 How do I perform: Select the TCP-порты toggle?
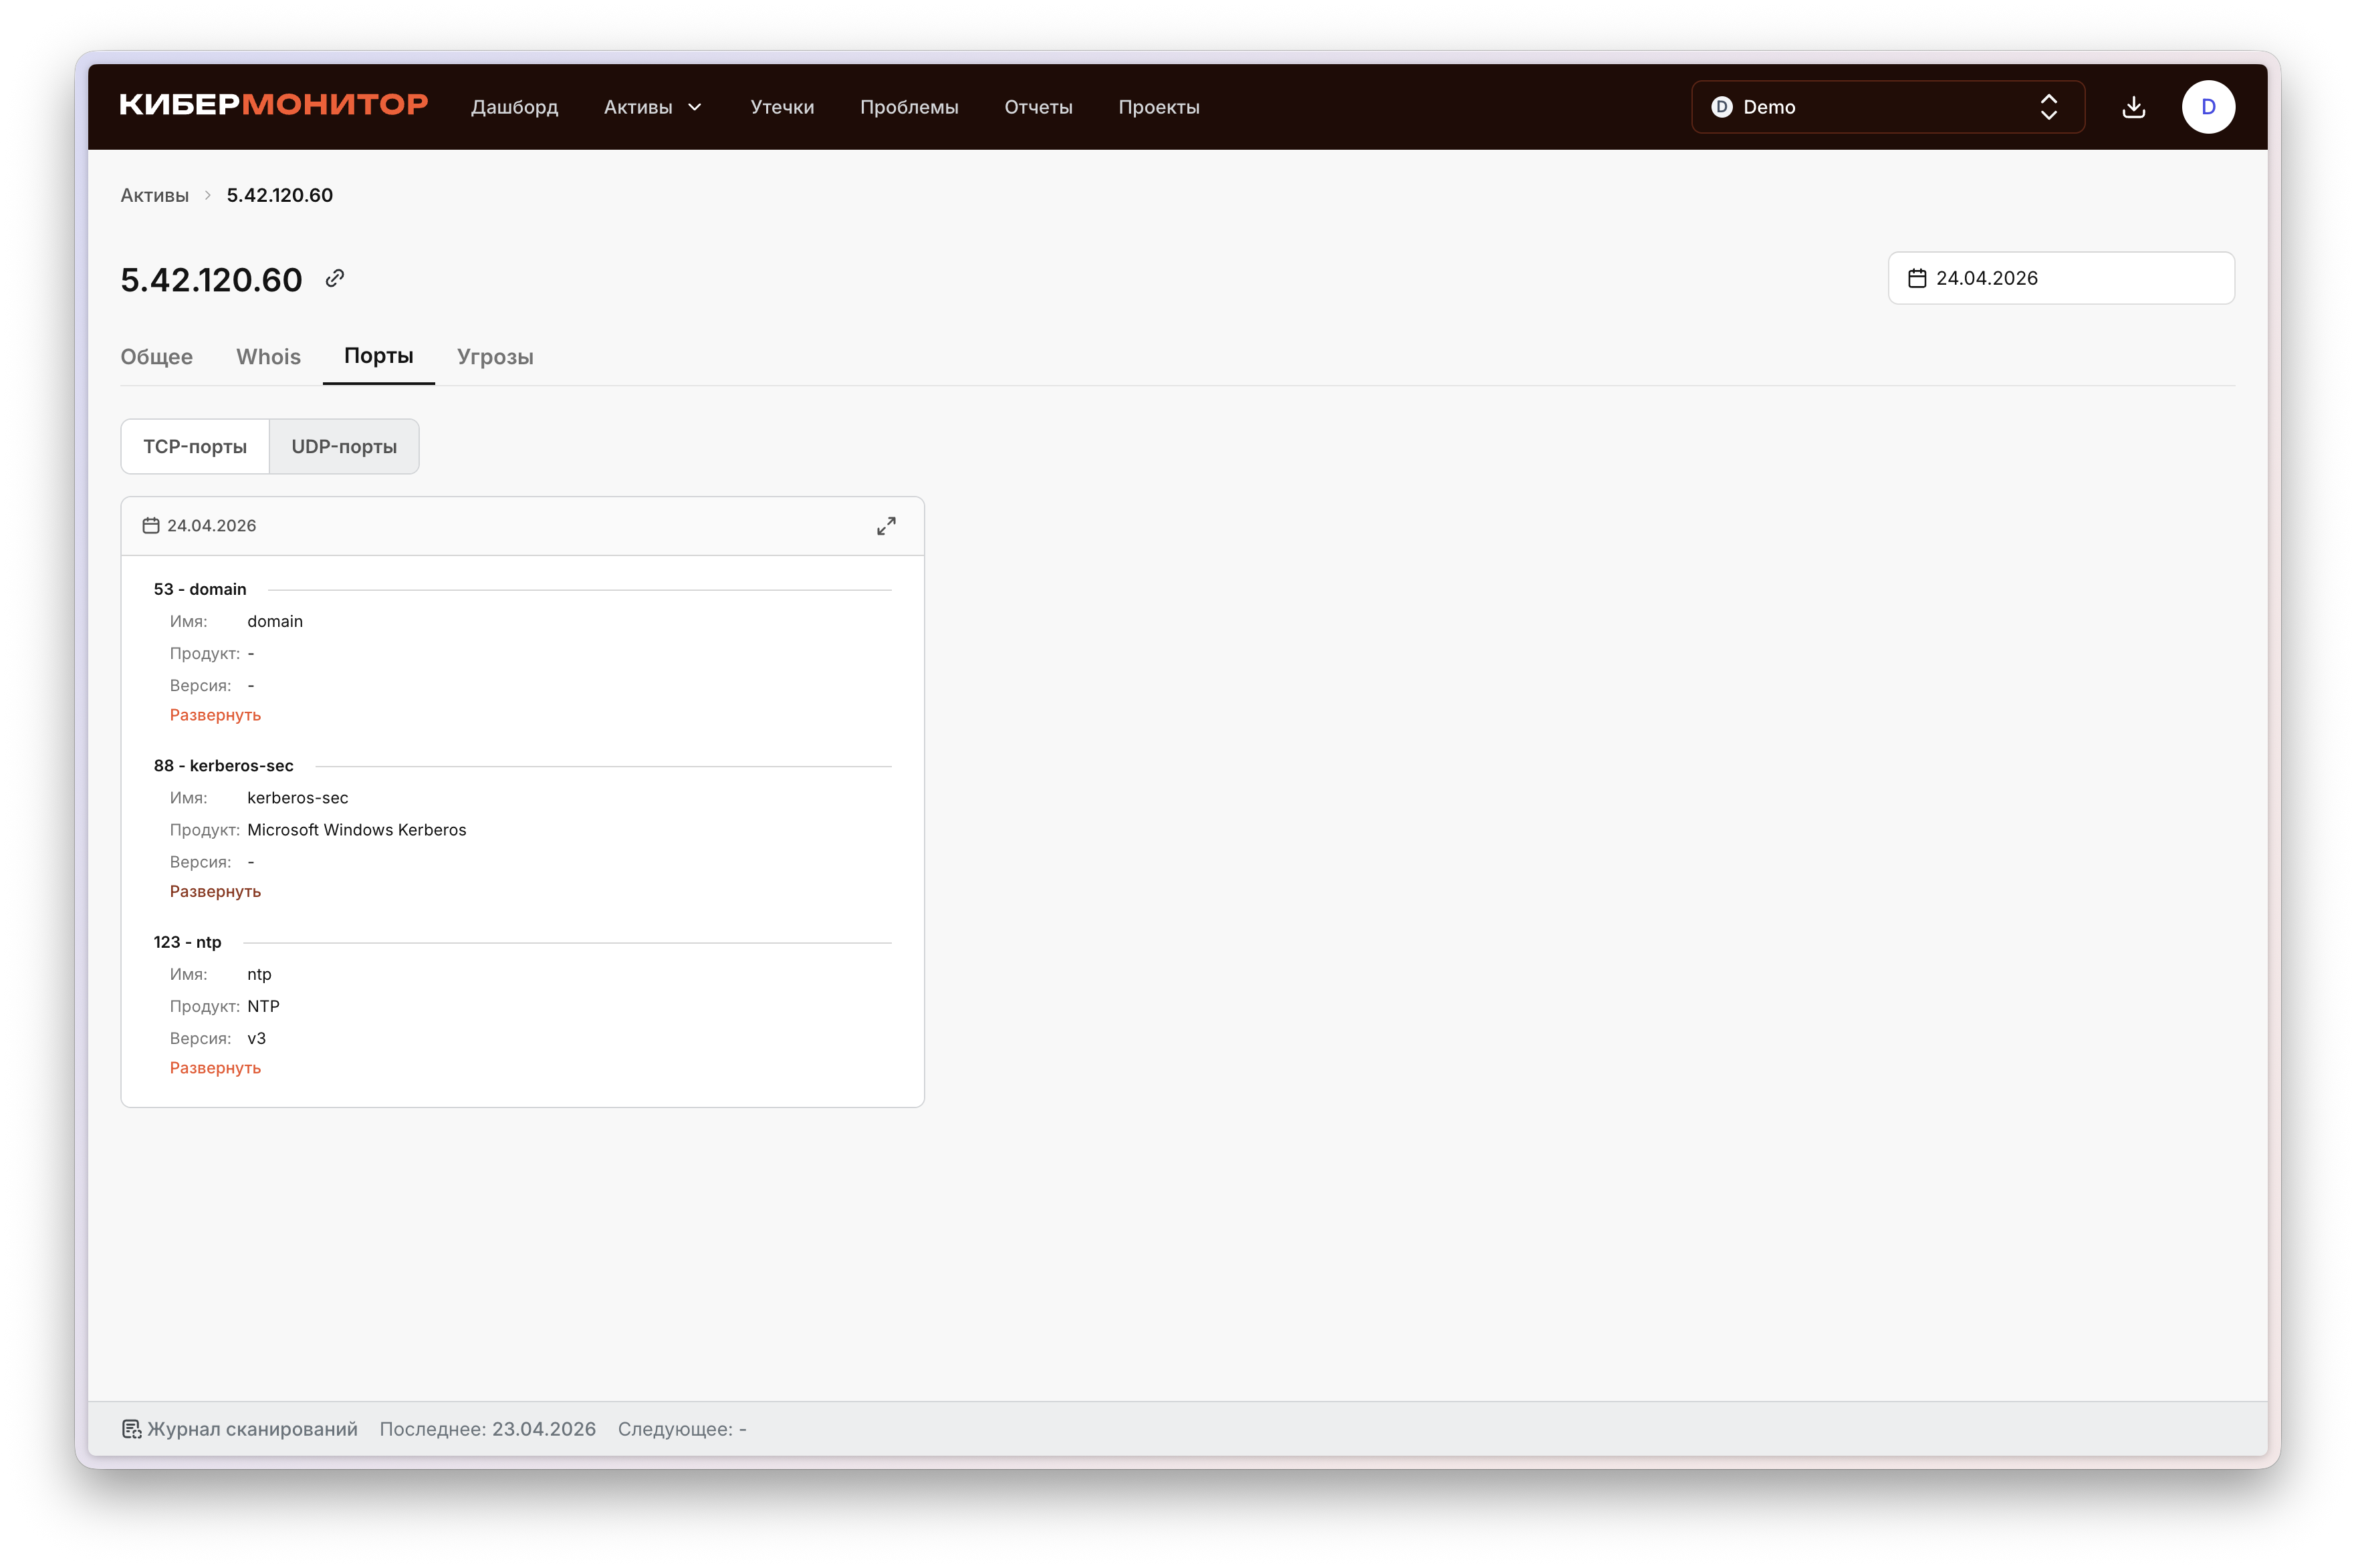pyautogui.click(x=195, y=447)
